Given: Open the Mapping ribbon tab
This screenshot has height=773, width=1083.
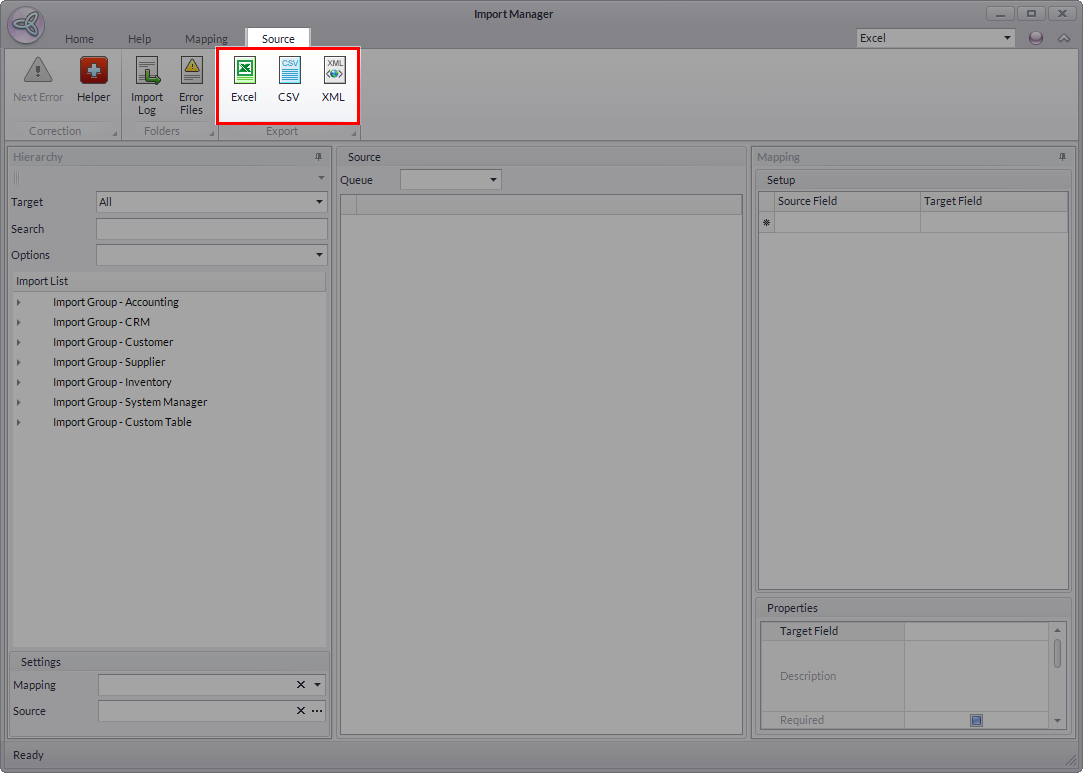Looking at the screenshot, I should pyautogui.click(x=206, y=39).
